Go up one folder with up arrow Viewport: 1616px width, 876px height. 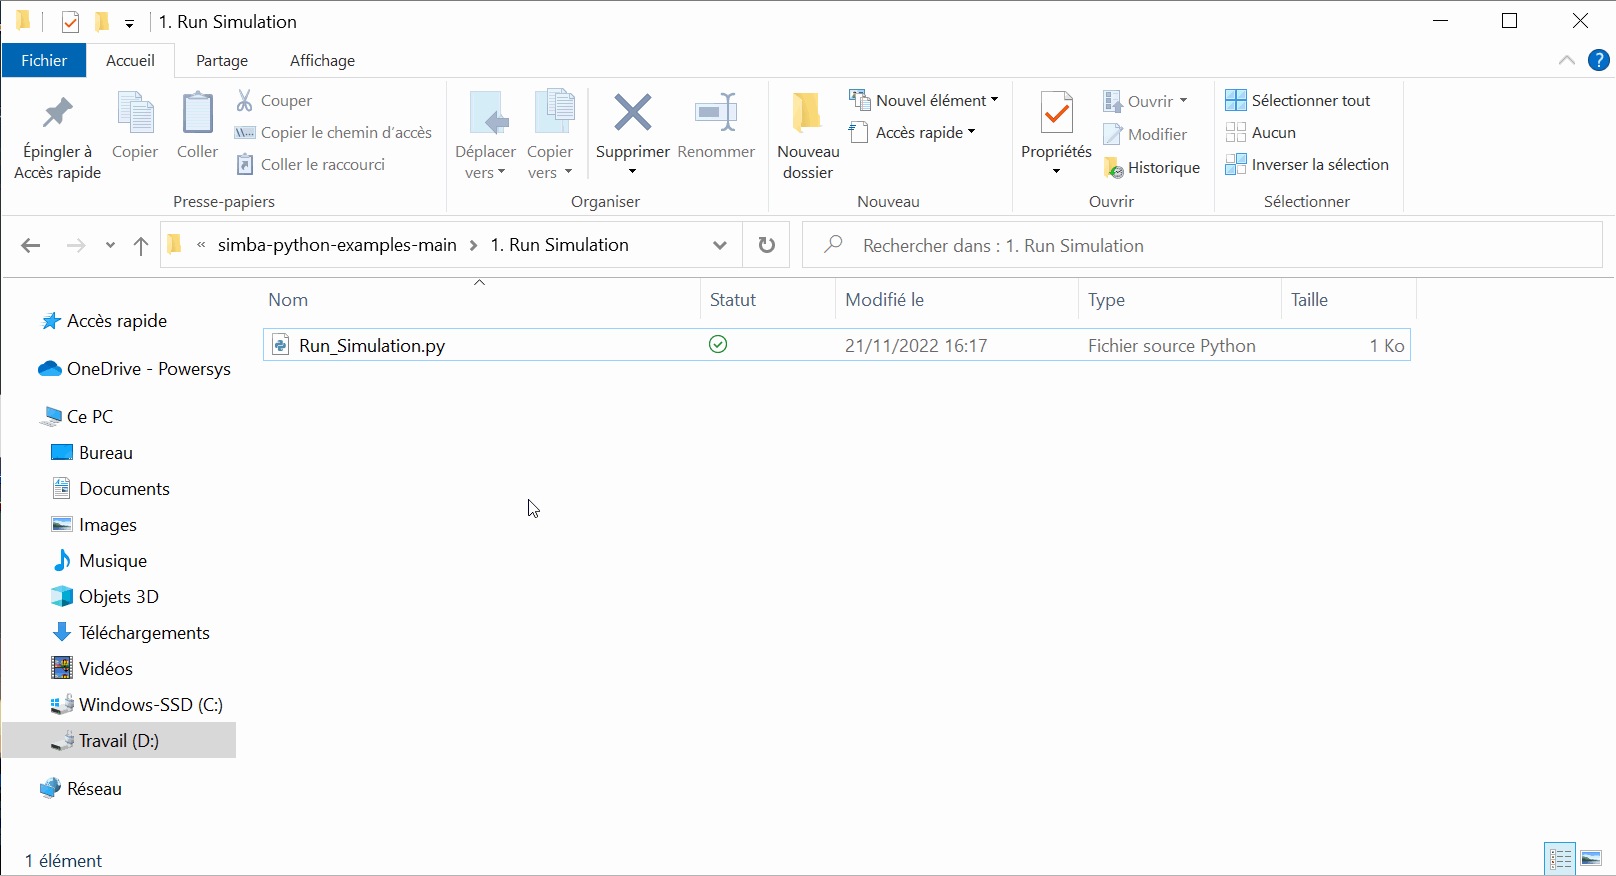pos(141,245)
